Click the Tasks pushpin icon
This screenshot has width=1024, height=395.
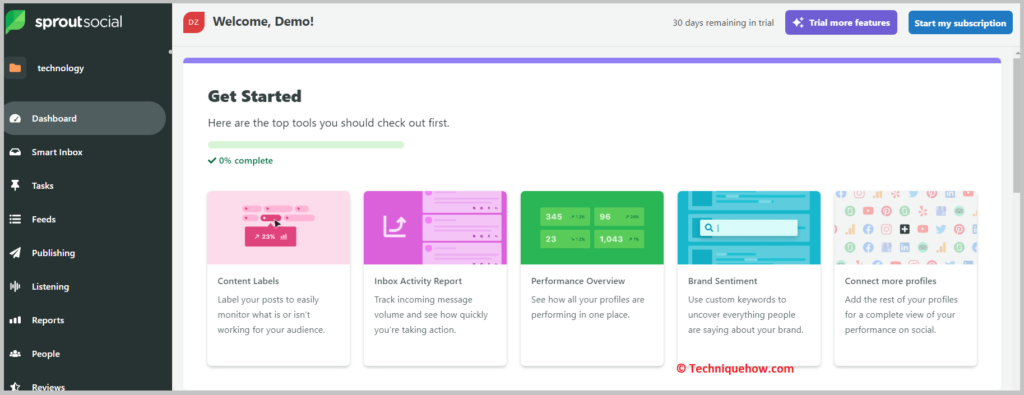point(15,186)
